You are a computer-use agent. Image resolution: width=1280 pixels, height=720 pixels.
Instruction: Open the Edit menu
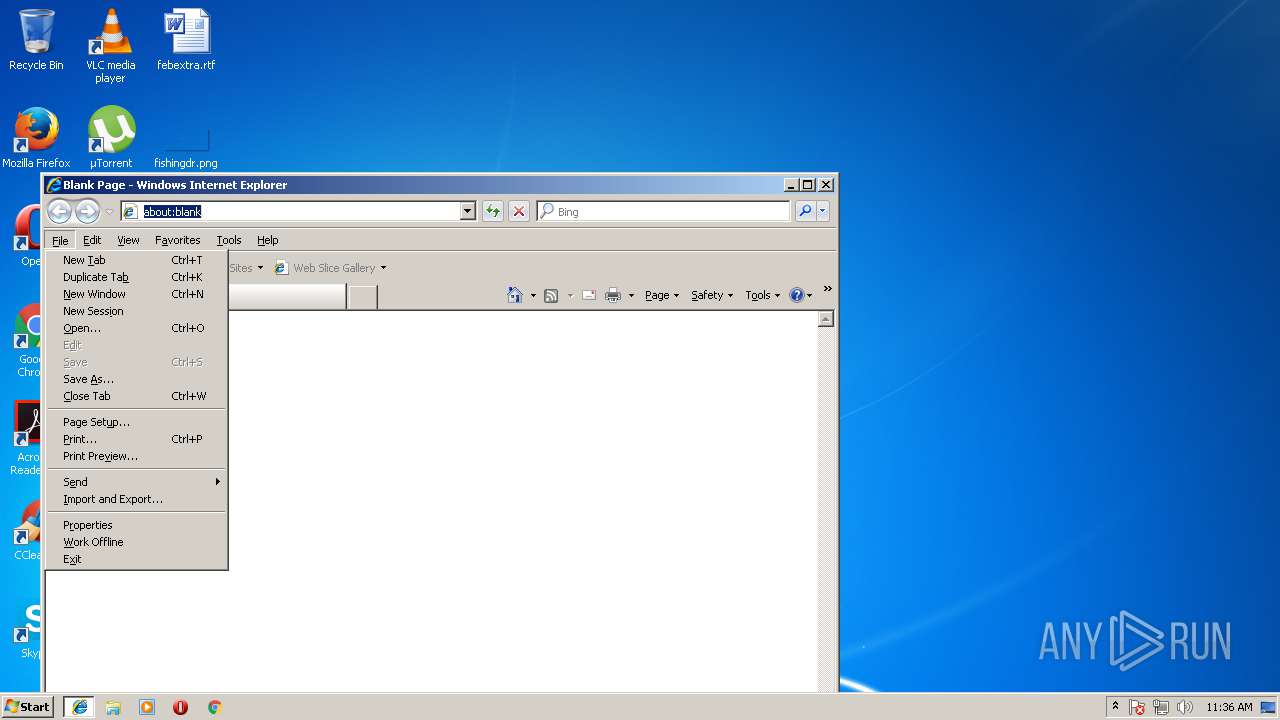pos(92,240)
